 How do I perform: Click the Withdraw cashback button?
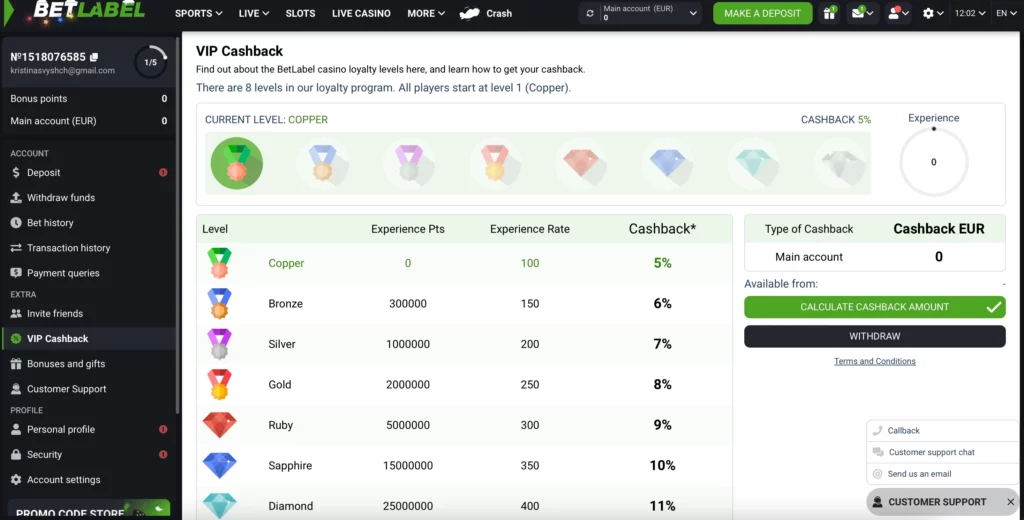(874, 336)
